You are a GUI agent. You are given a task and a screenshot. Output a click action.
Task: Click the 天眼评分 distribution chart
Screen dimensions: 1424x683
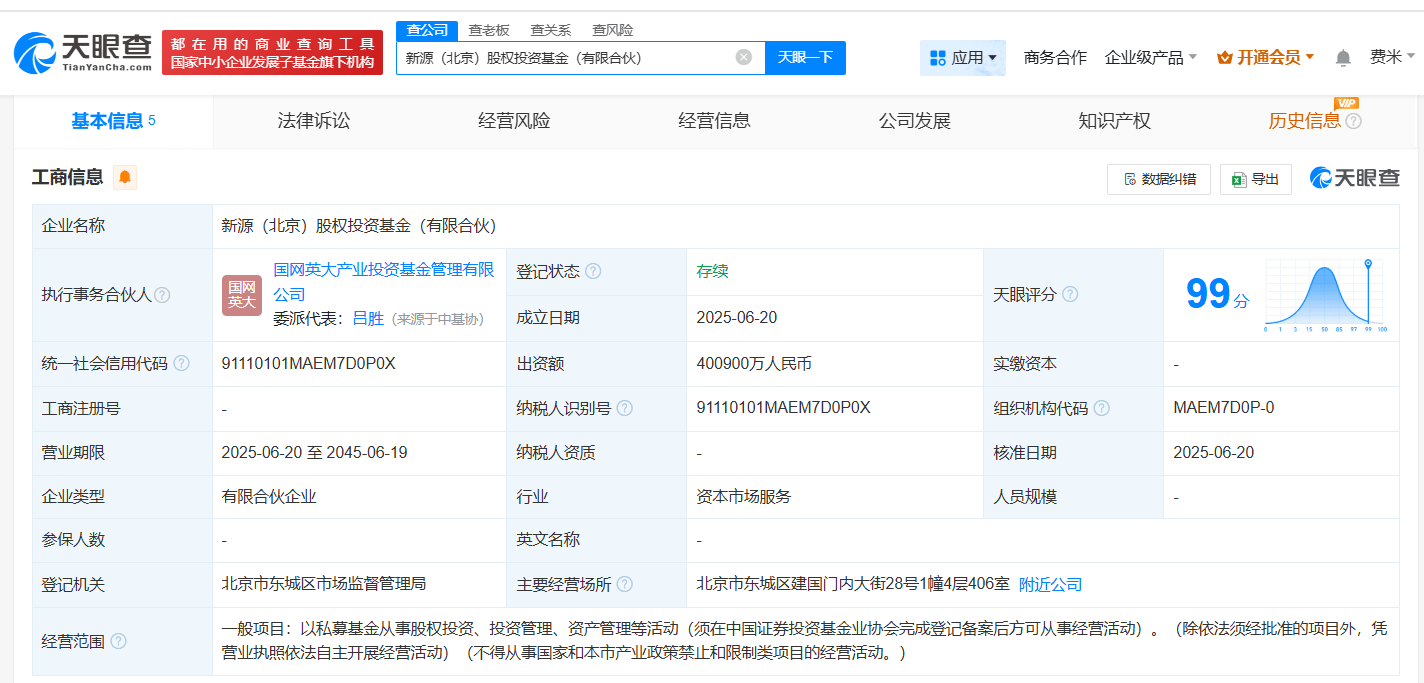pyautogui.click(x=1326, y=295)
